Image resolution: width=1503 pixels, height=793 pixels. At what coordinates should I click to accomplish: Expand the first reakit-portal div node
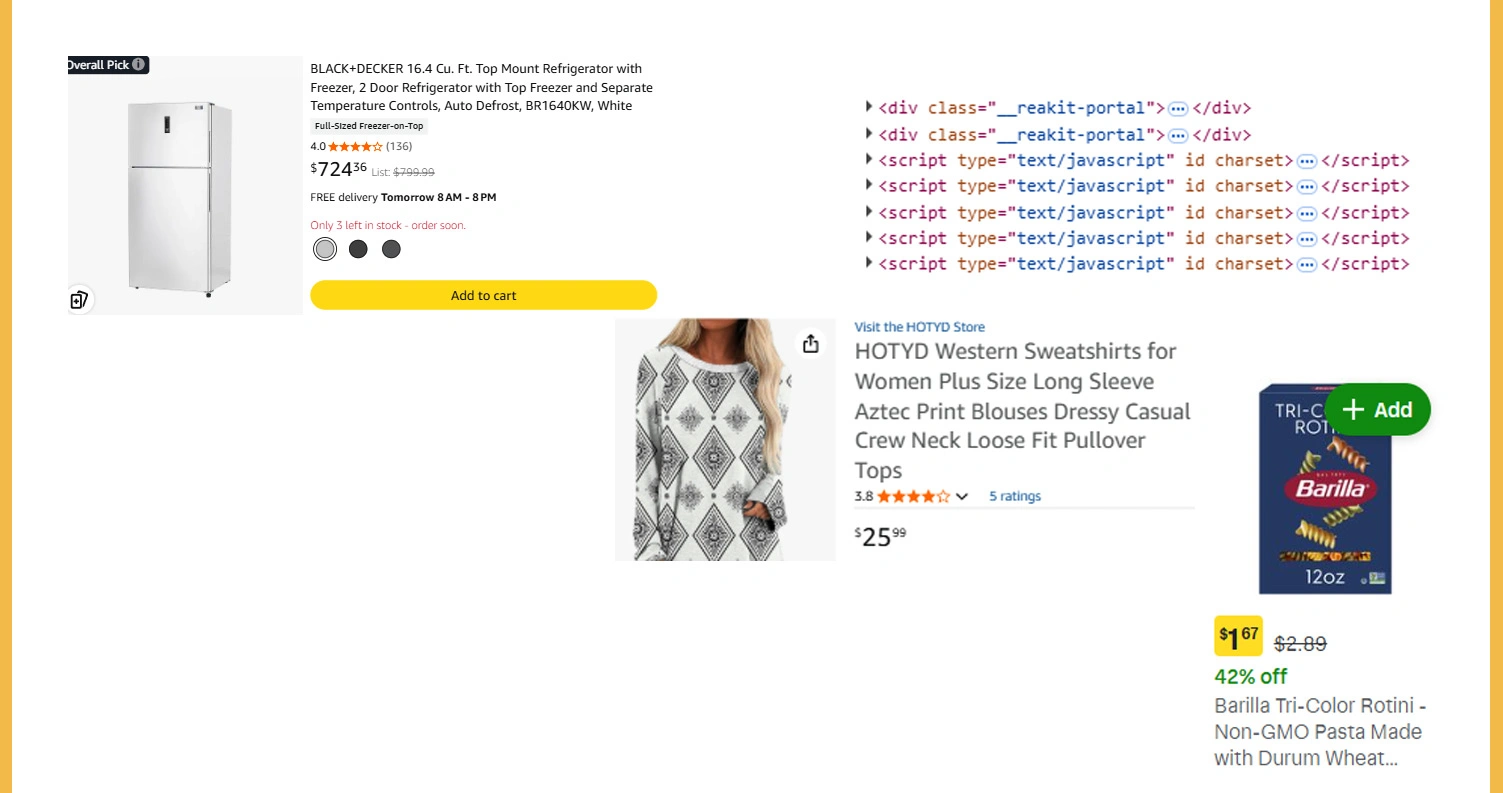pos(868,108)
